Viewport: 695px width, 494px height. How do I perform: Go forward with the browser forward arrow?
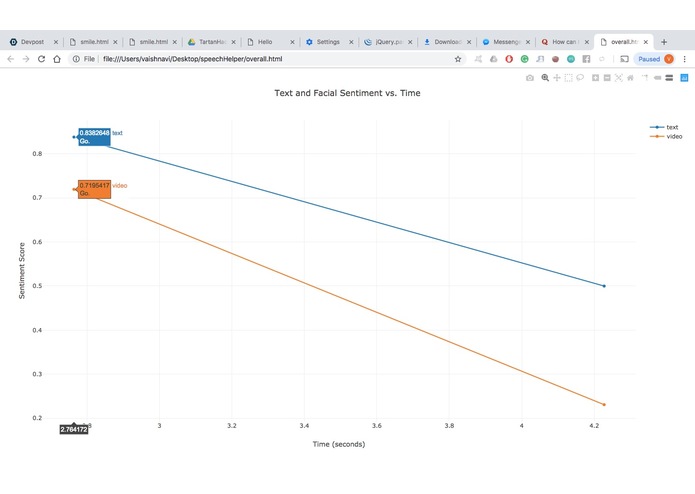coord(26,59)
